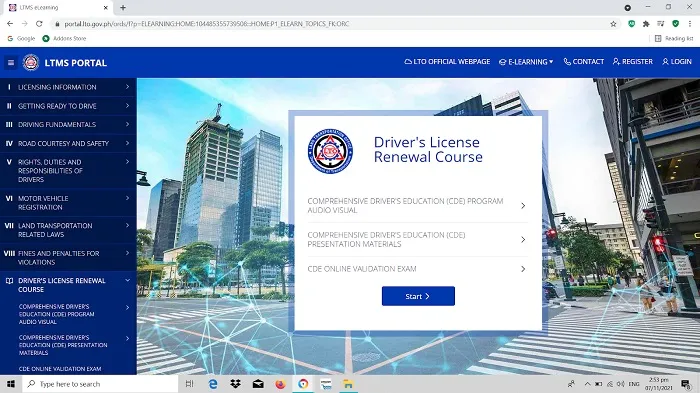Click the green shield extension icon

tap(675, 24)
